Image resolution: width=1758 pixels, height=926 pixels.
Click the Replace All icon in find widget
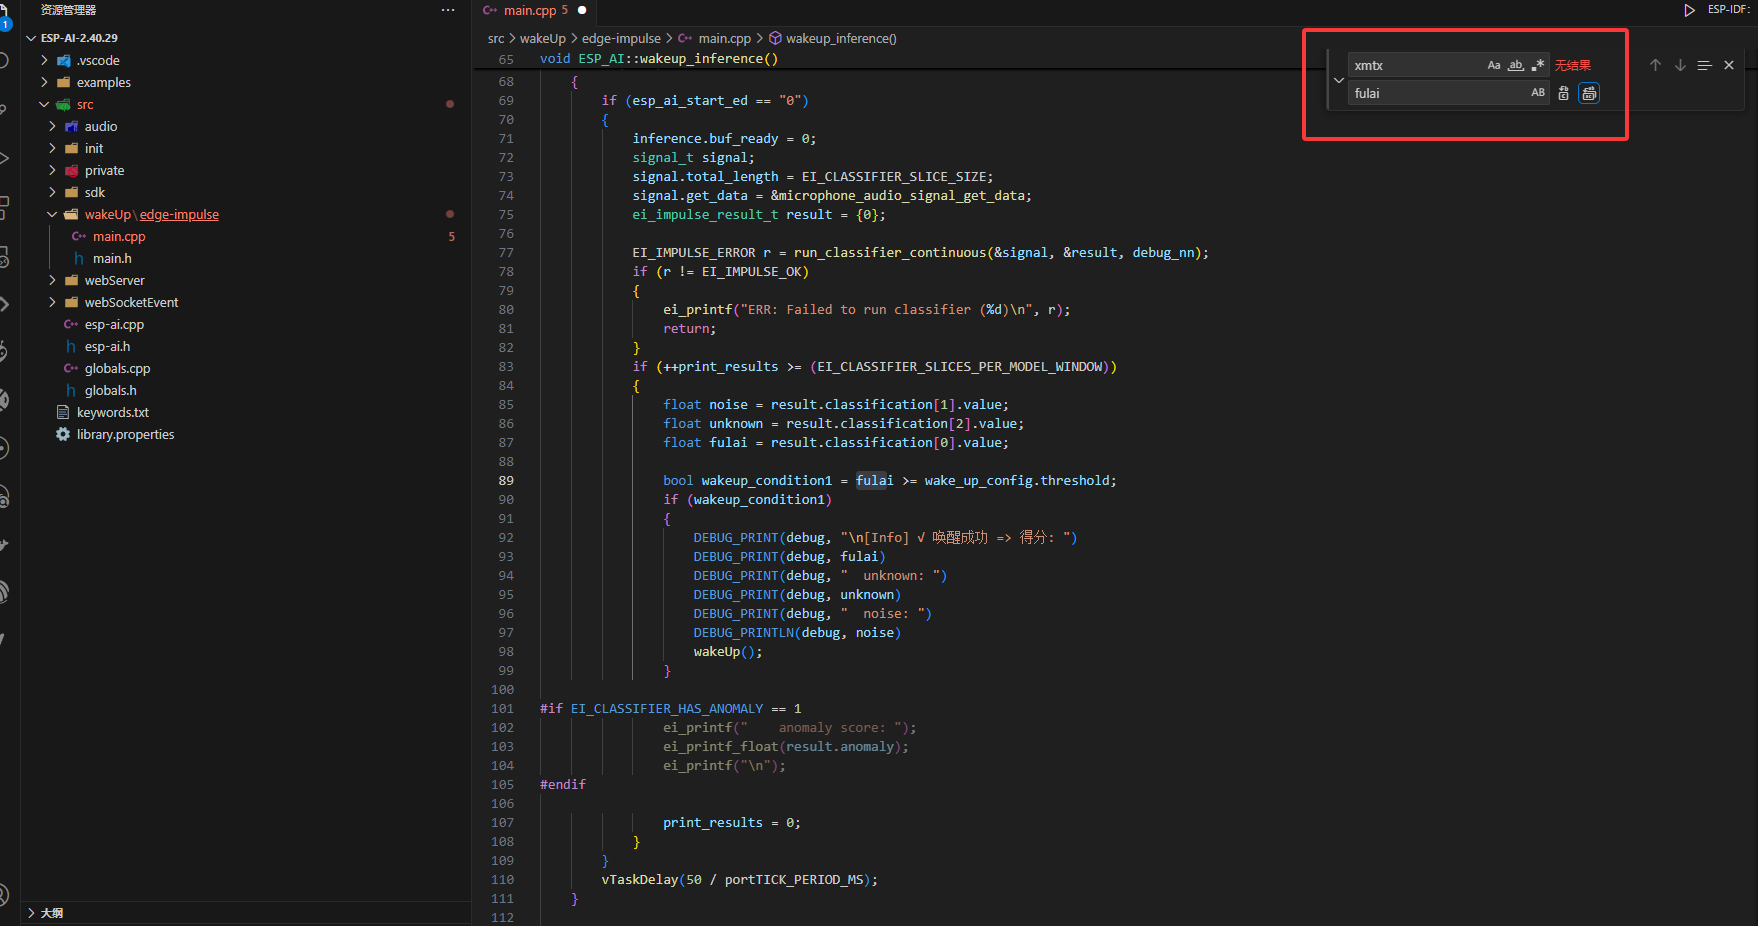click(x=1588, y=93)
